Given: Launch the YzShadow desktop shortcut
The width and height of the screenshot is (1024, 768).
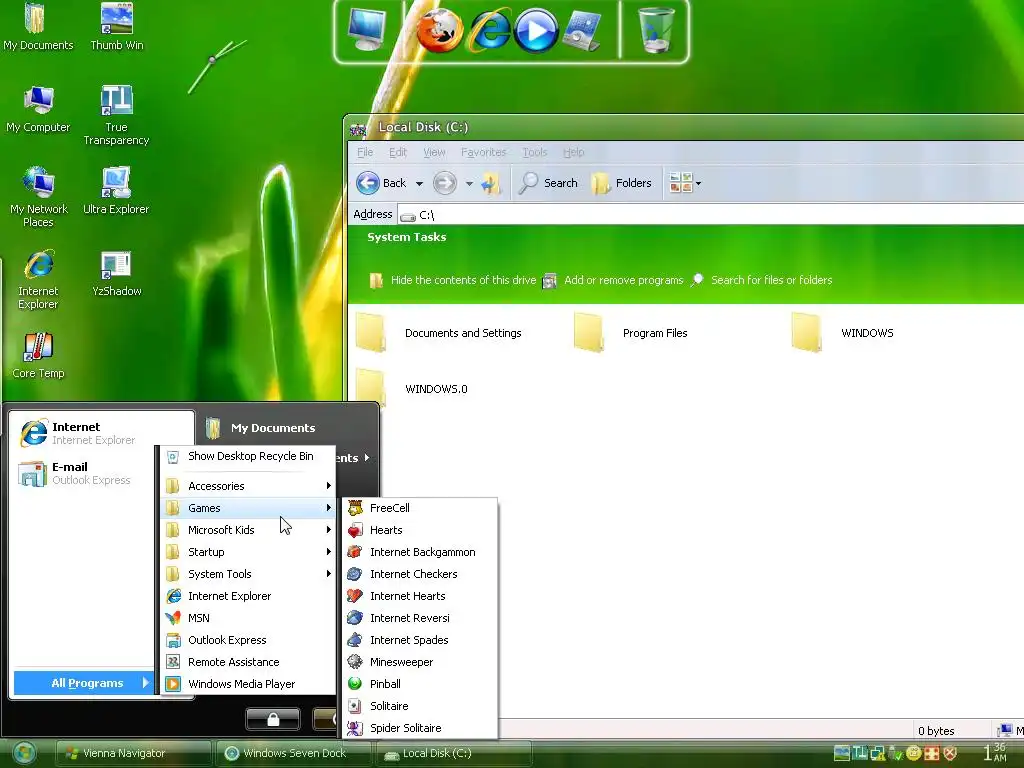Looking at the screenshot, I should [116, 273].
